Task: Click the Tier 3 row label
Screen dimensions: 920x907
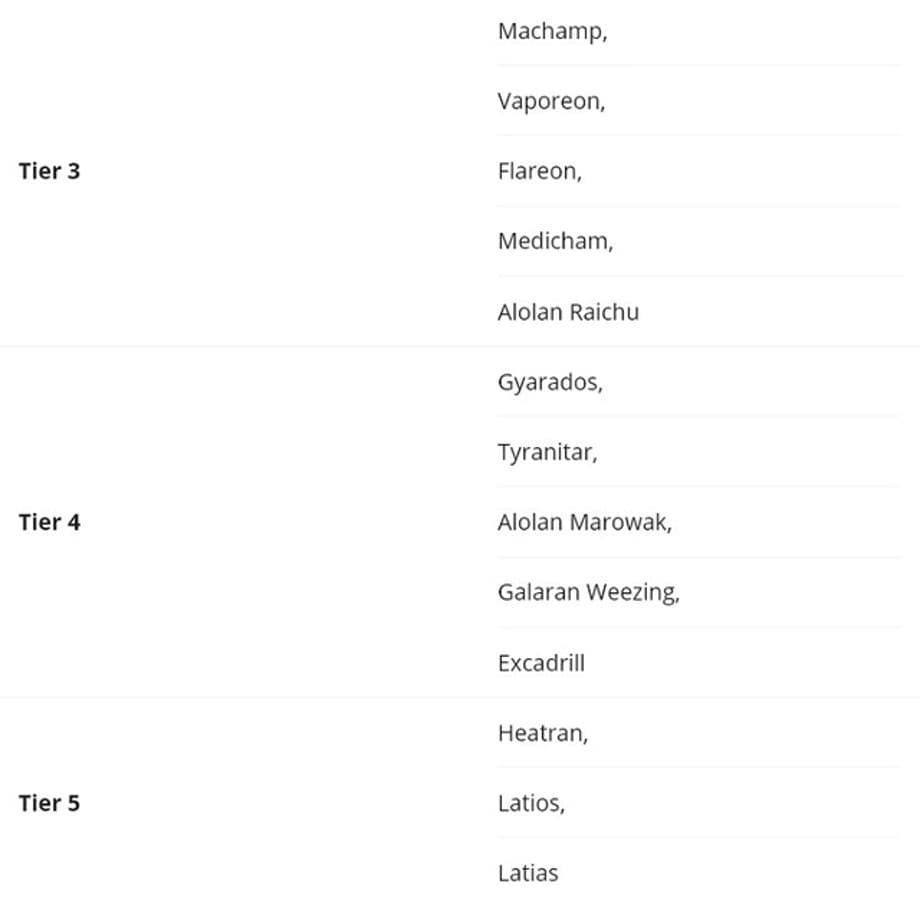Action: [49, 171]
